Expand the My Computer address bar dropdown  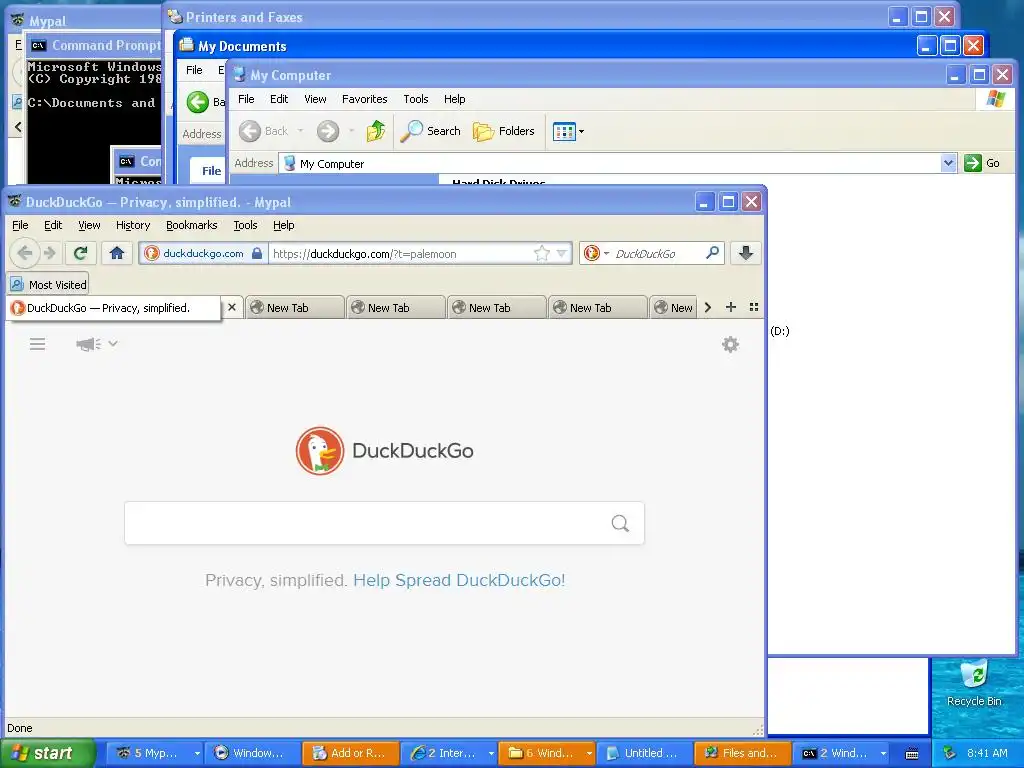tap(948, 163)
